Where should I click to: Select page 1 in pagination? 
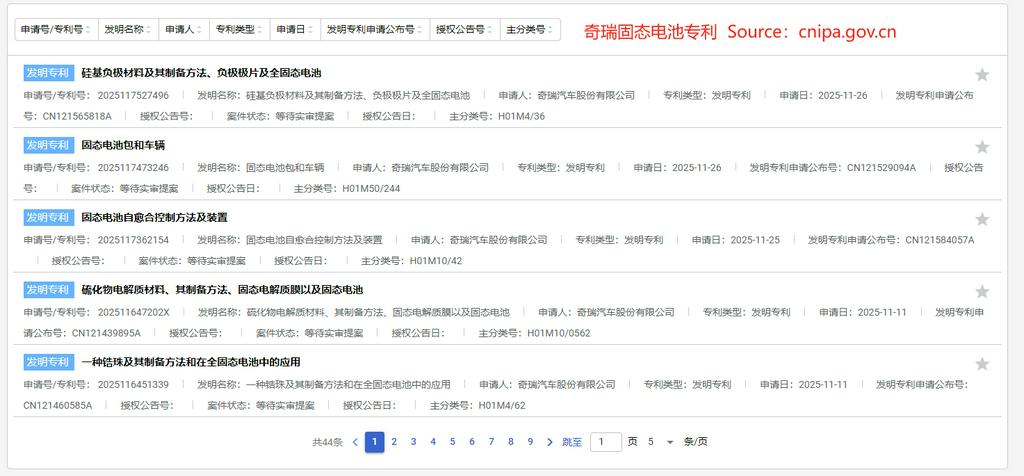[374, 442]
